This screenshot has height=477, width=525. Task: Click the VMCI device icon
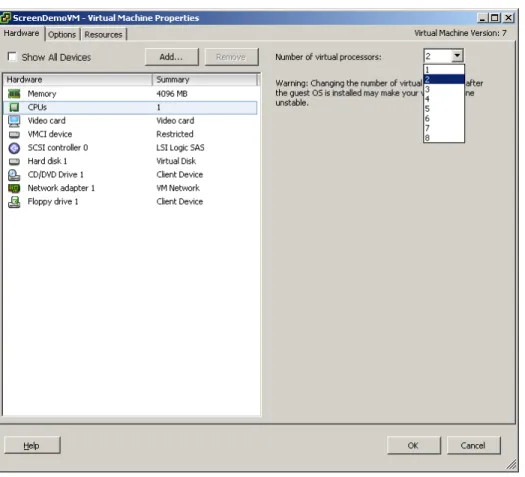(x=14, y=135)
